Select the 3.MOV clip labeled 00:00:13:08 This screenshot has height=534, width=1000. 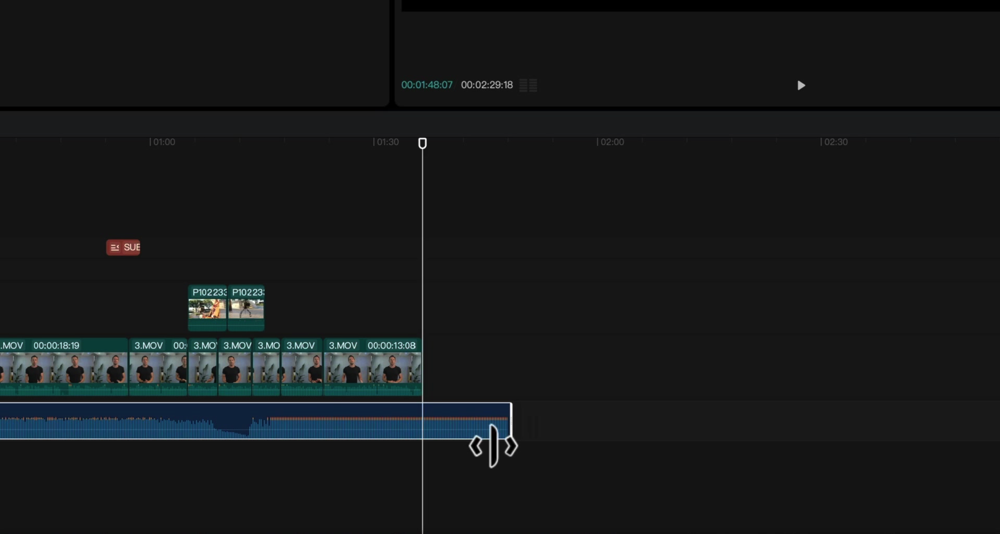pyautogui.click(x=372, y=368)
